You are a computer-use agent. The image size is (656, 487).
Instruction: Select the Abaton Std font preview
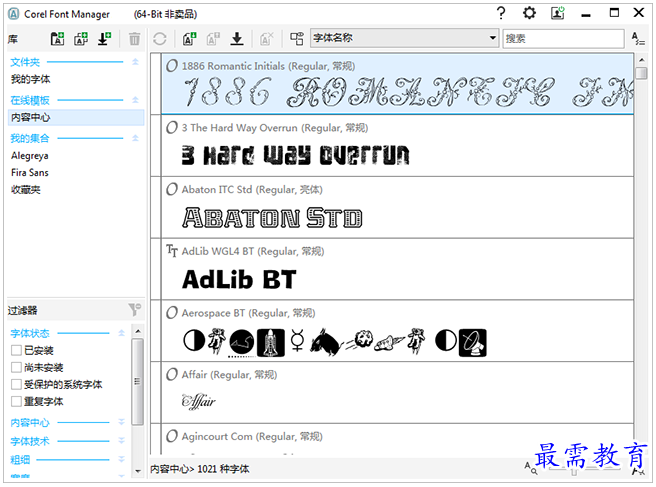272,218
